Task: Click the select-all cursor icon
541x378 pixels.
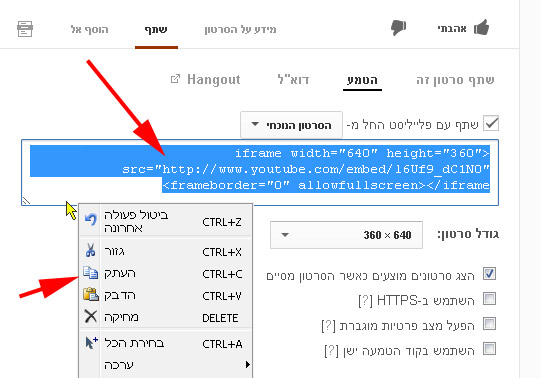Action: (91, 342)
